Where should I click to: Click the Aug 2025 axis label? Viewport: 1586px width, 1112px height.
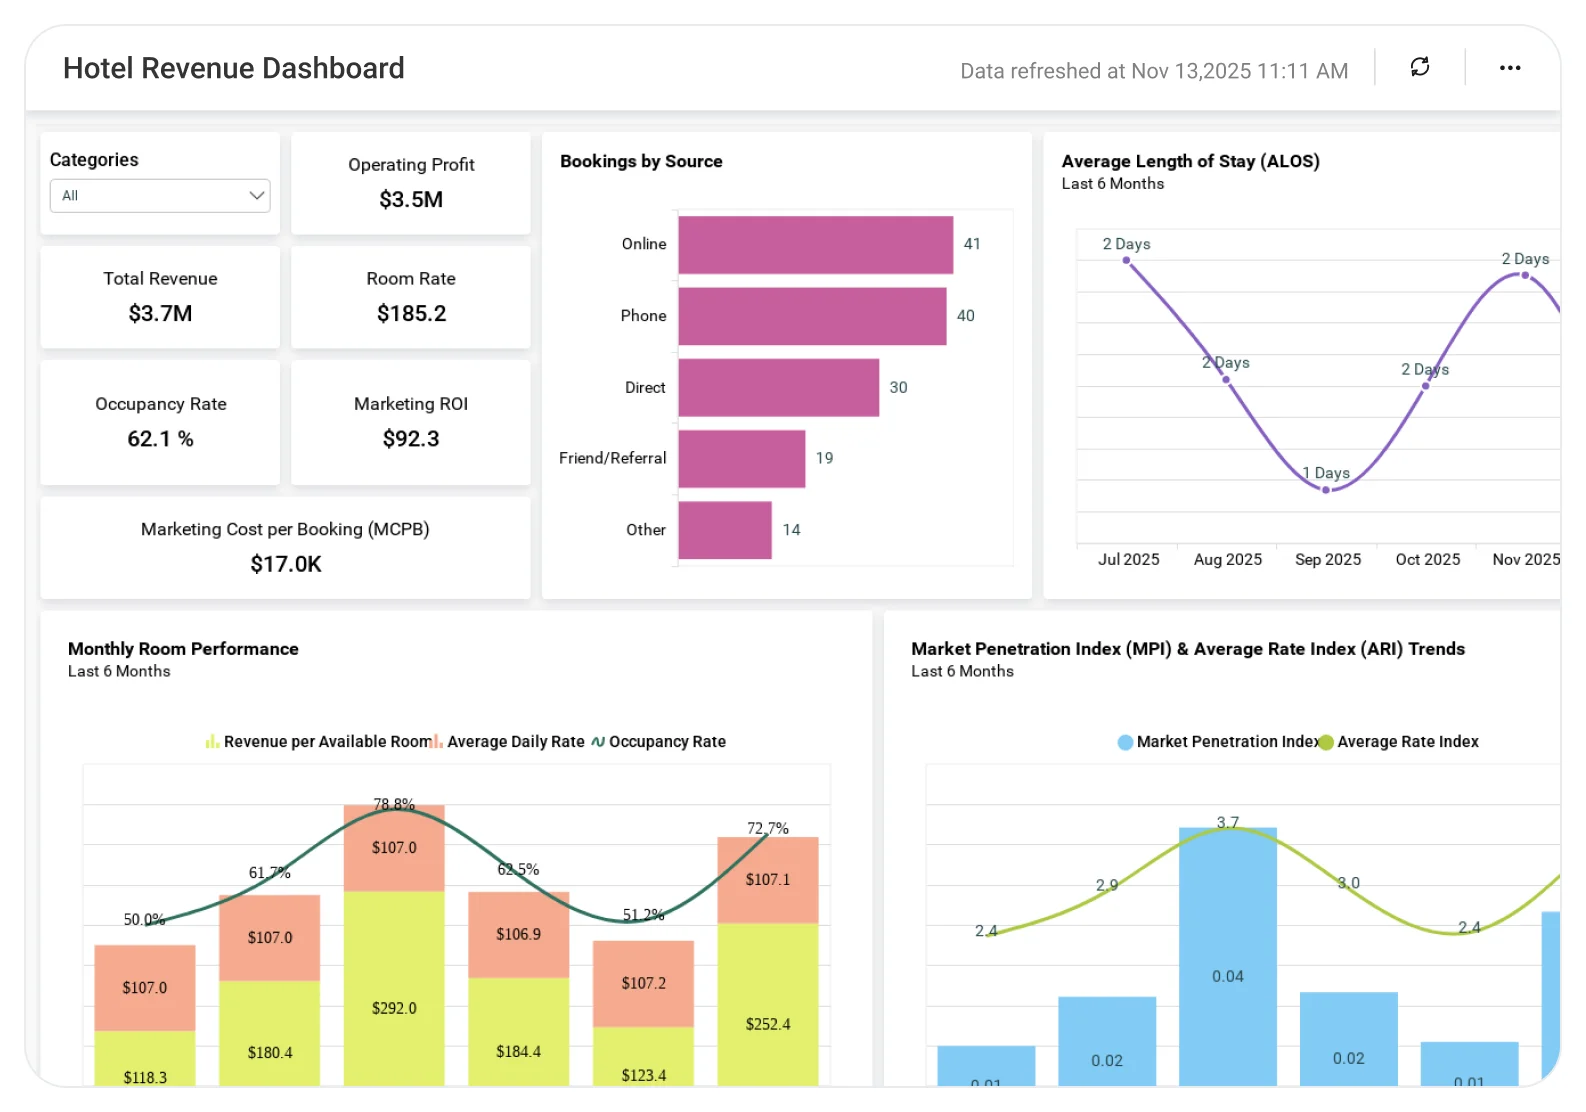1228,560
